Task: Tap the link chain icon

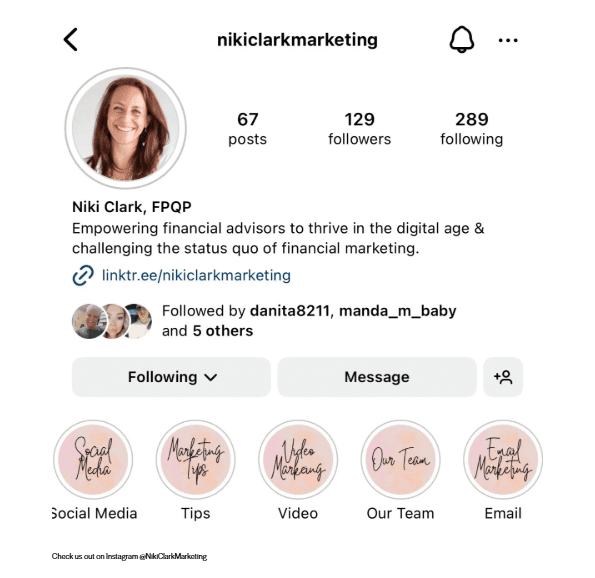Action: (x=83, y=275)
